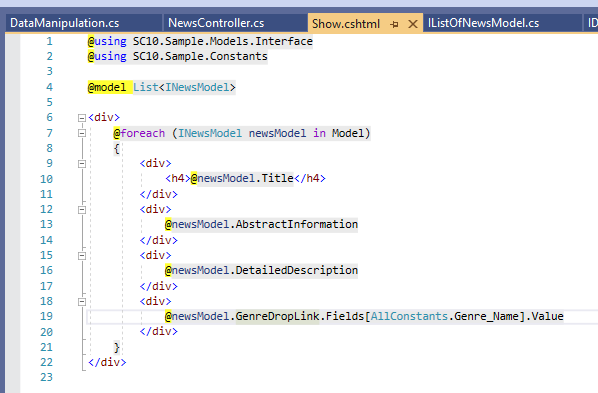Collapse the div on line 9

[x=82, y=164]
